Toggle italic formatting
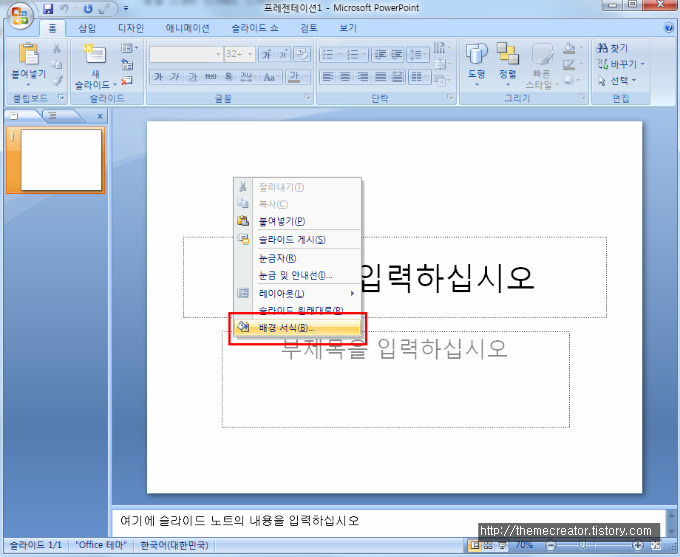 point(175,77)
